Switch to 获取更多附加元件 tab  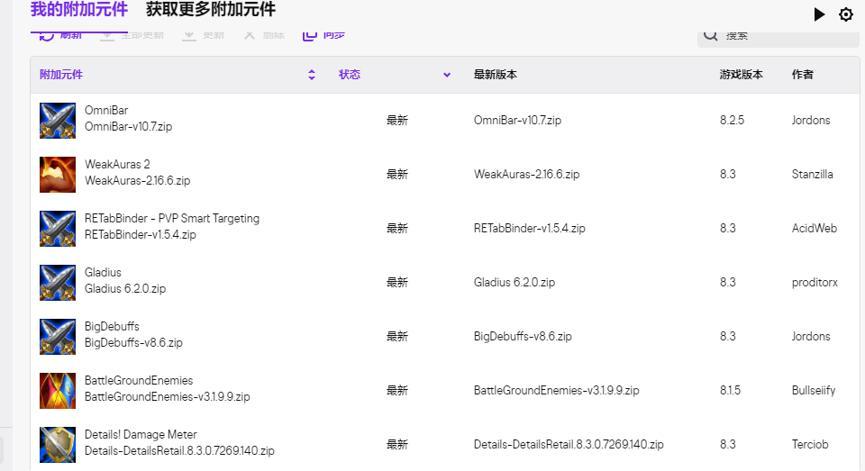(210, 9)
